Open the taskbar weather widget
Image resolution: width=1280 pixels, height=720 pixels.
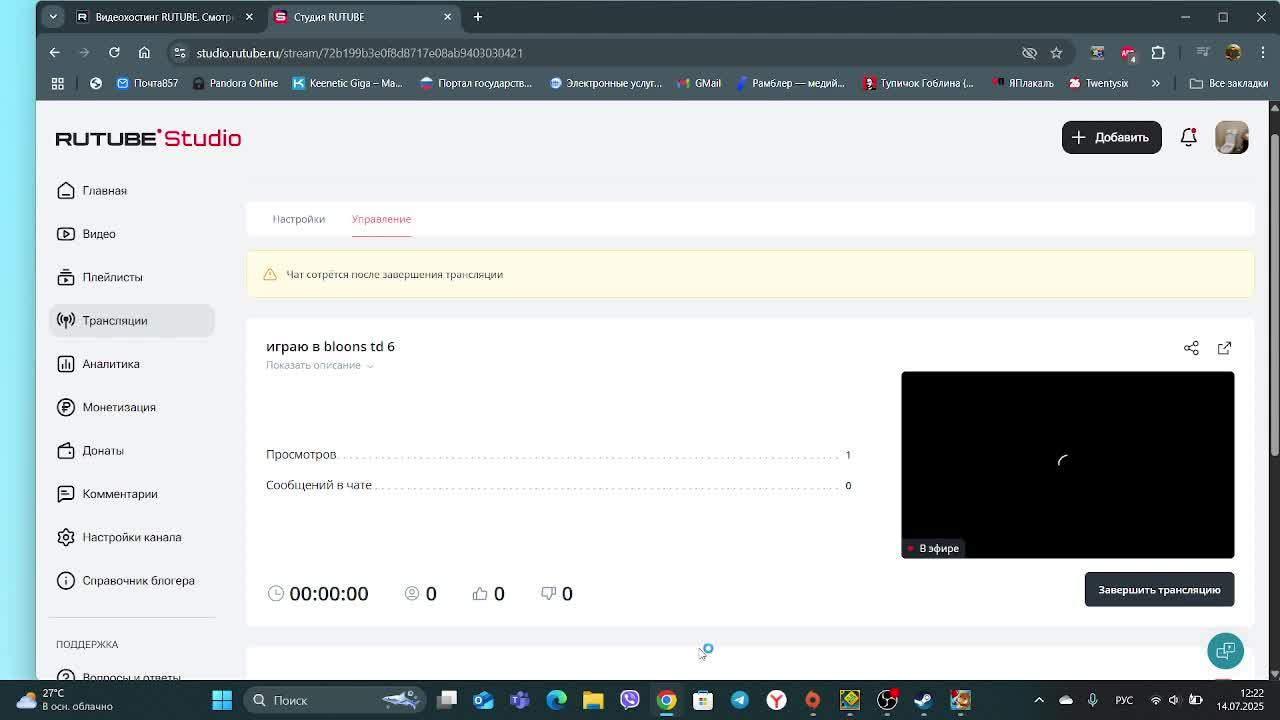(x=64, y=700)
